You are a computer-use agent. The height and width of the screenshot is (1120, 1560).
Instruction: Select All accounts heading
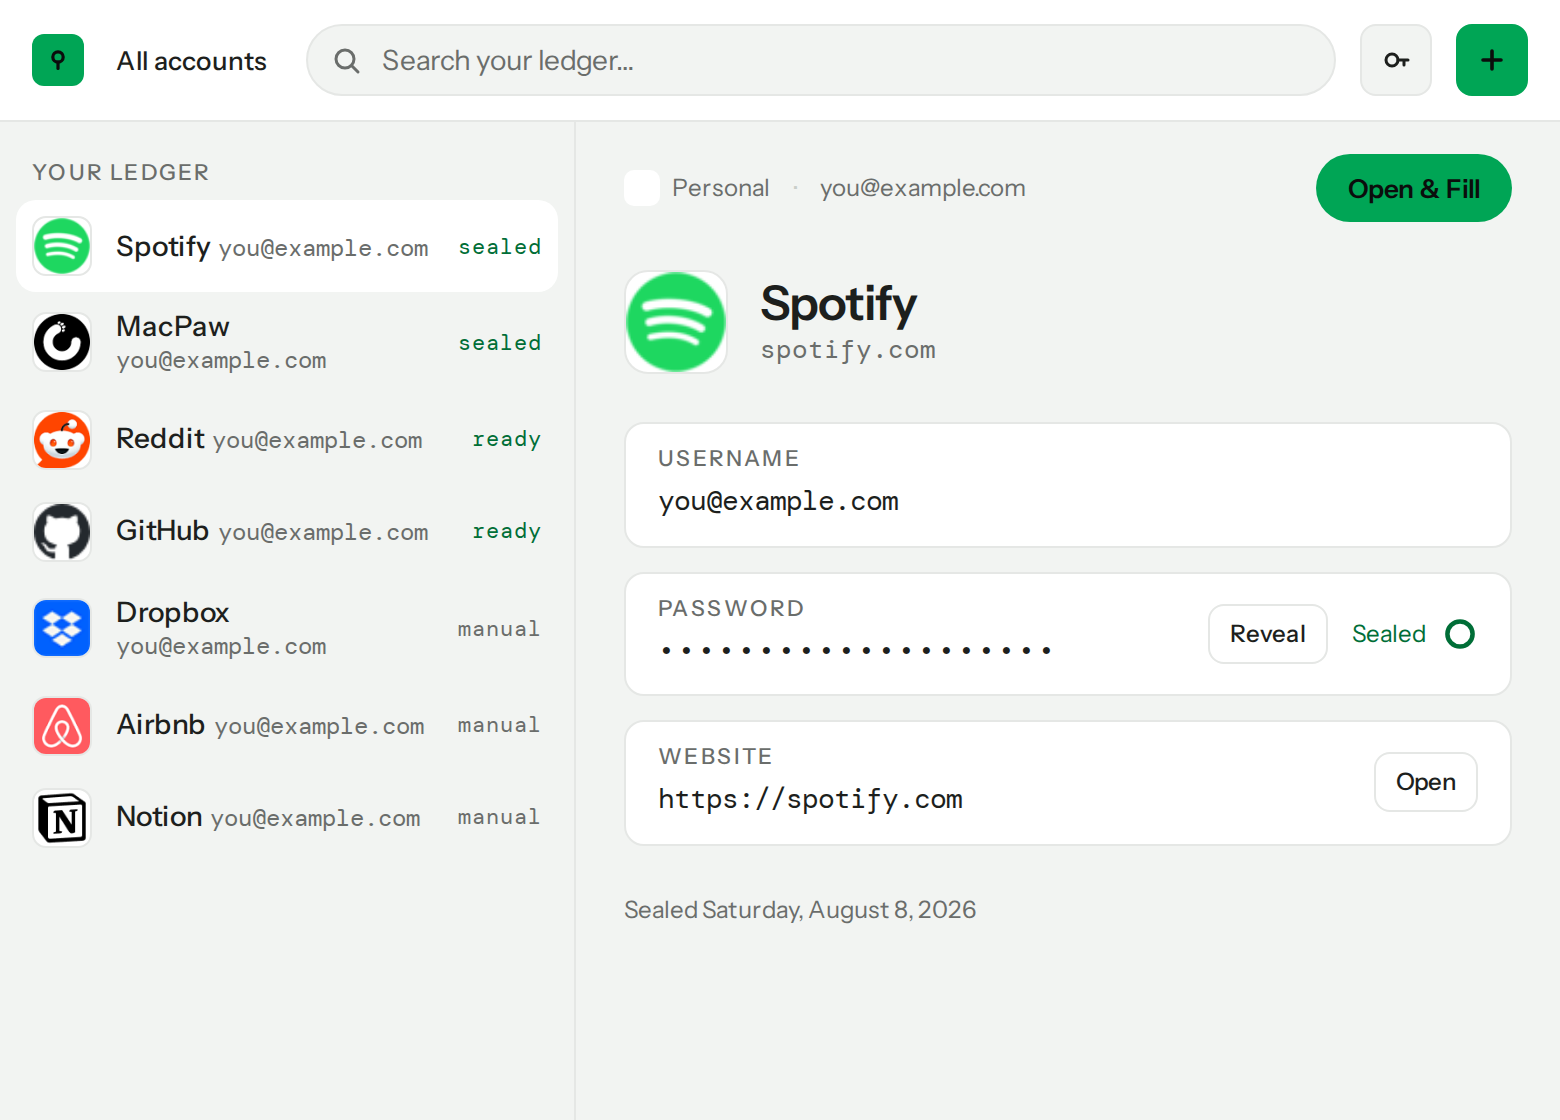191,61
